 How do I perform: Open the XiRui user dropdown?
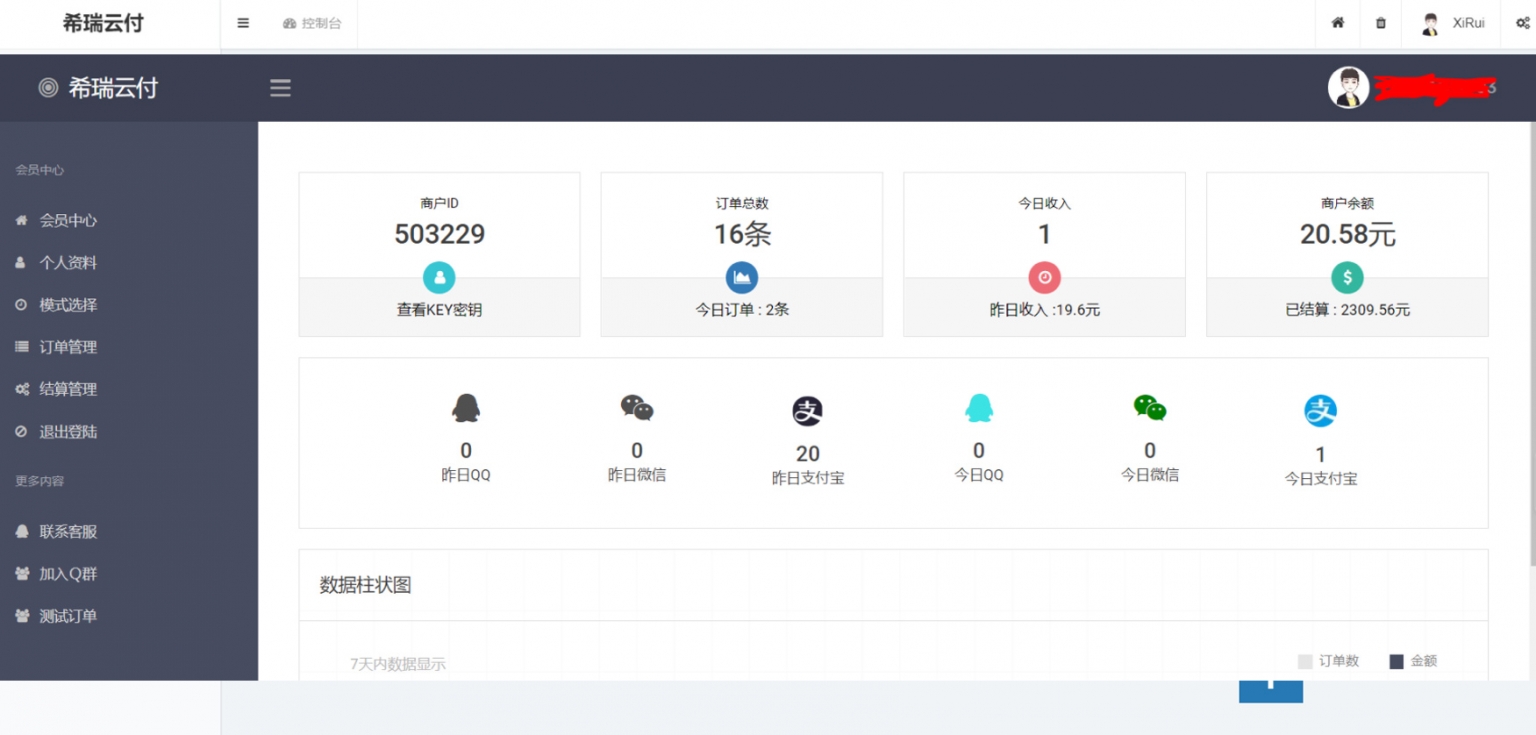pos(1457,22)
